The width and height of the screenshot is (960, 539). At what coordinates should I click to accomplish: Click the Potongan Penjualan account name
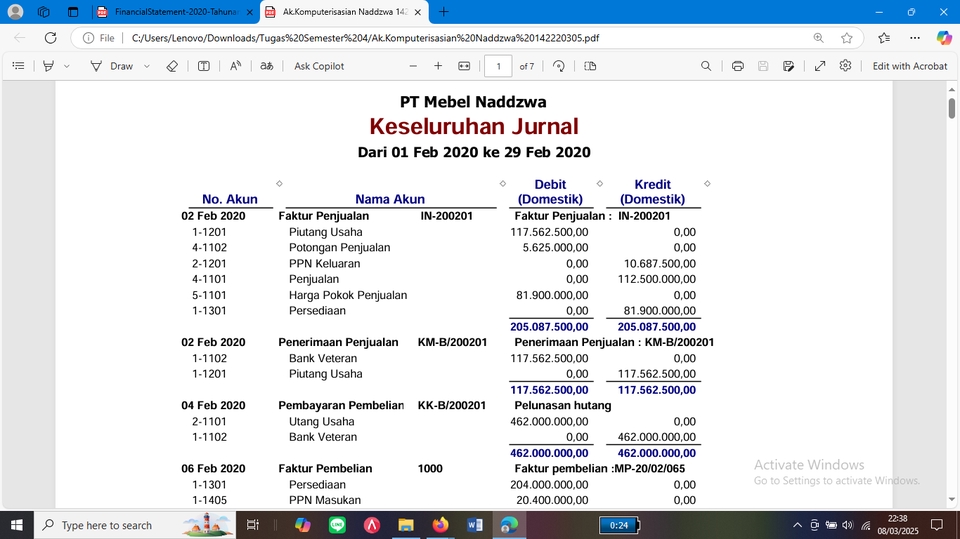pyautogui.click(x=339, y=247)
